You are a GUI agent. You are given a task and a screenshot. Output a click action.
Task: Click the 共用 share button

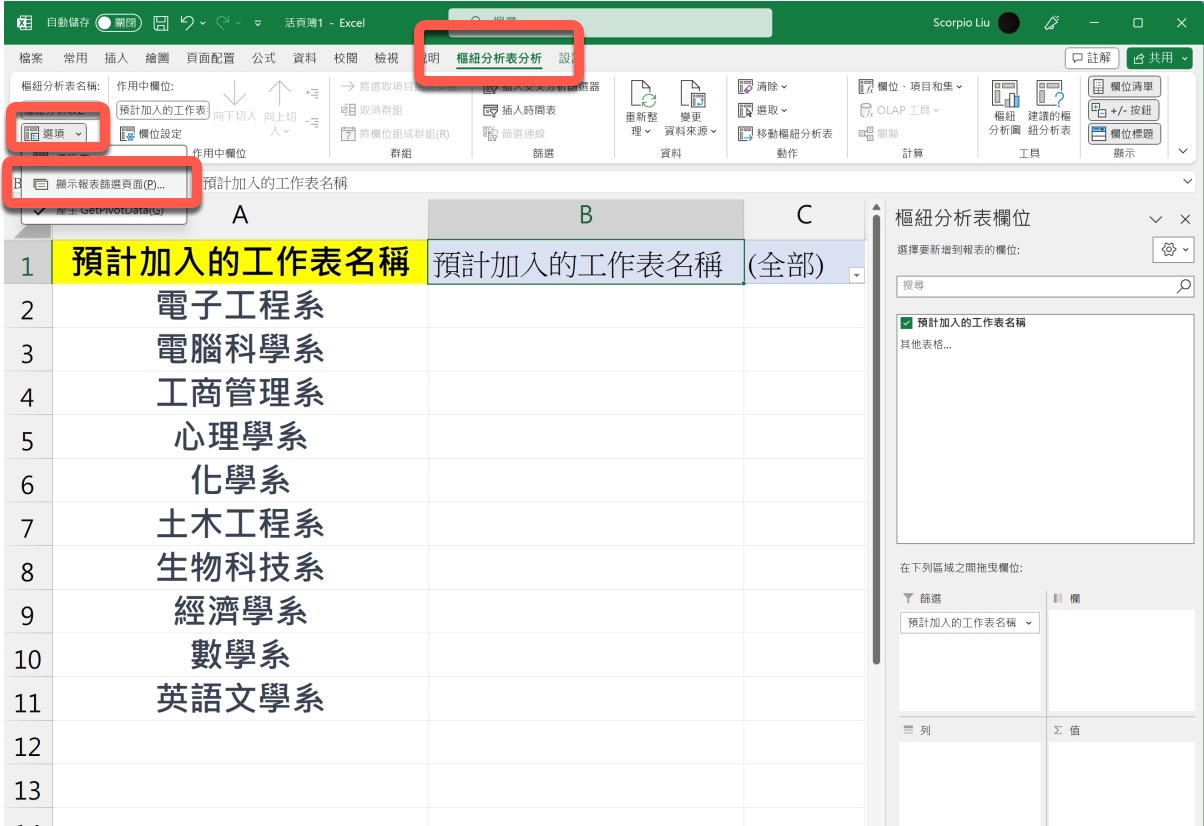(1159, 58)
